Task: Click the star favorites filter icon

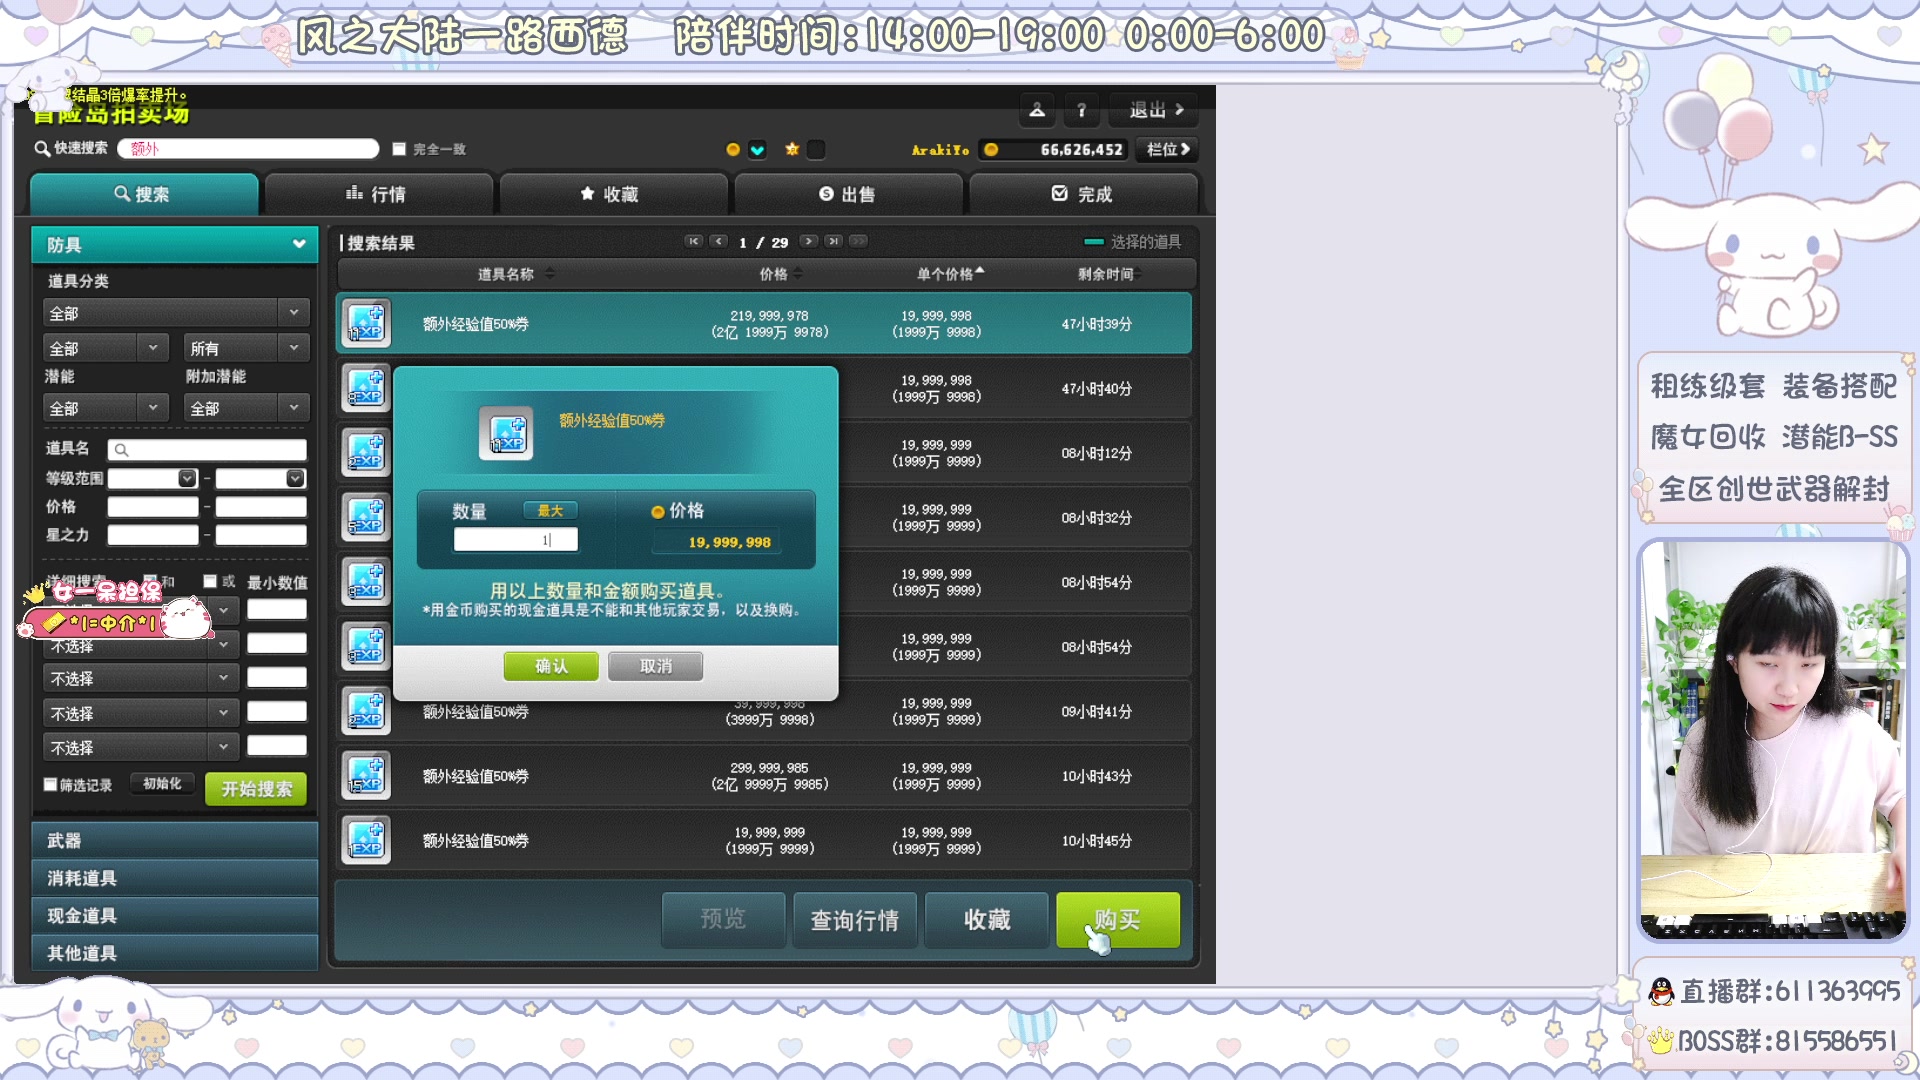Action: tap(792, 149)
